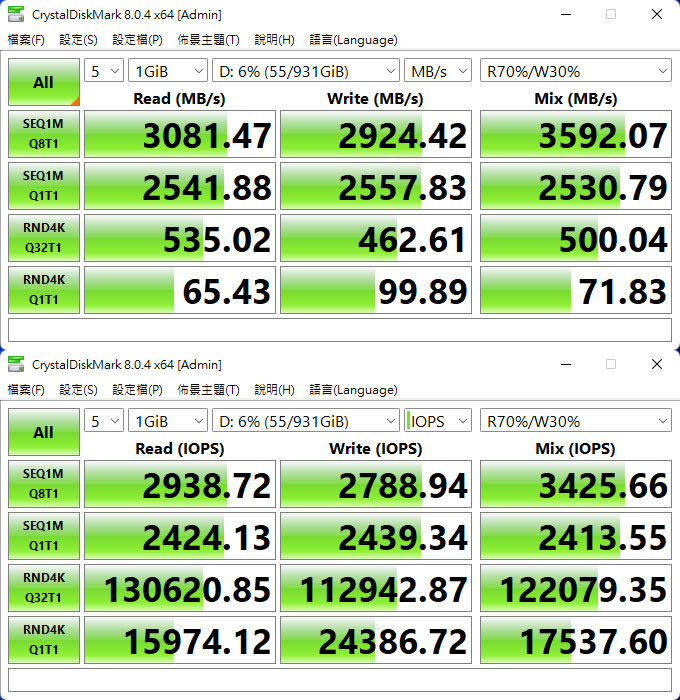Image resolution: width=680 pixels, height=700 pixels.
Task: Open IOPS unit dropdown in bottom window
Action: click(x=438, y=421)
